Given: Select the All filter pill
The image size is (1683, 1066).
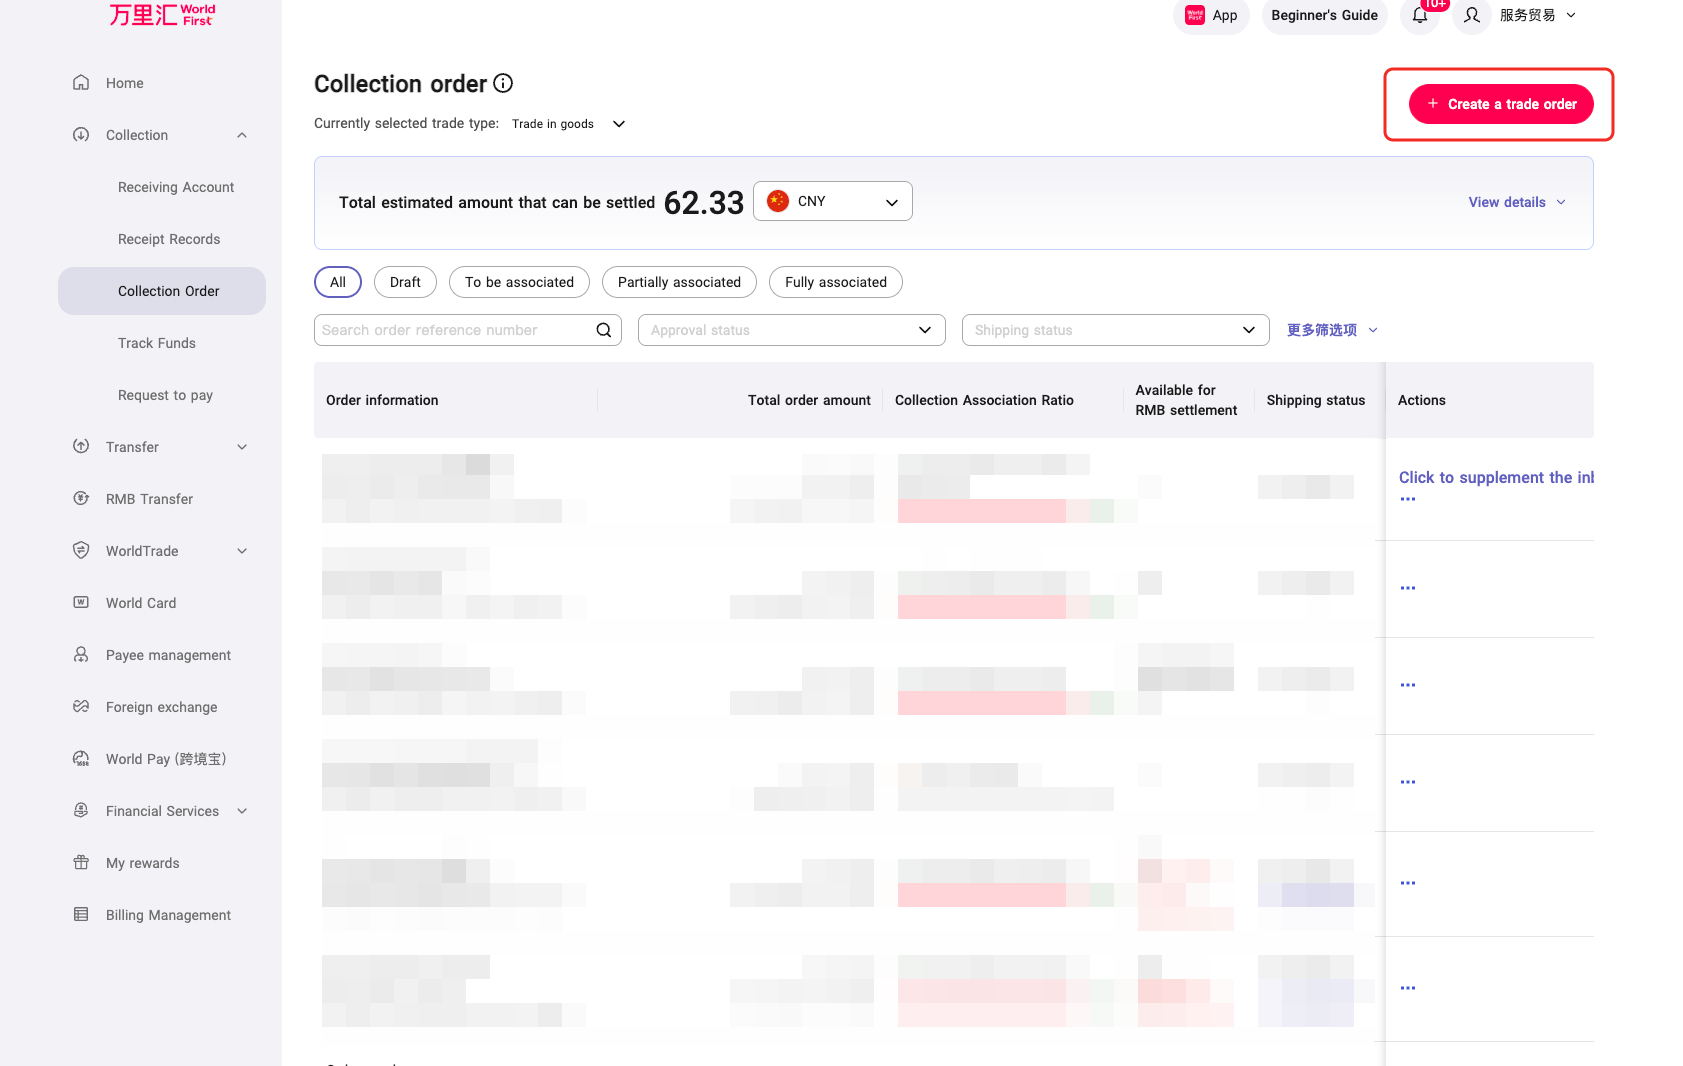Looking at the screenshot, I should [x=338, y=282].
